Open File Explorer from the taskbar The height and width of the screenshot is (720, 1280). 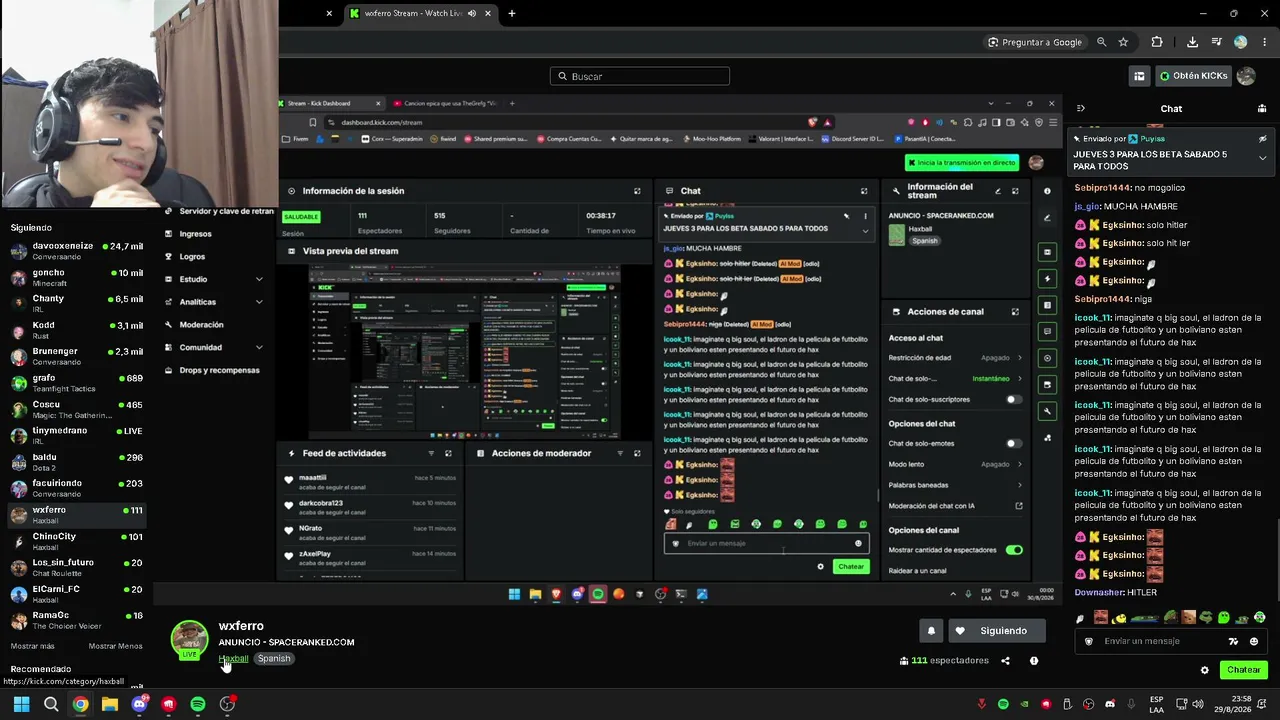pyautogui.click(x=110, y=704)
